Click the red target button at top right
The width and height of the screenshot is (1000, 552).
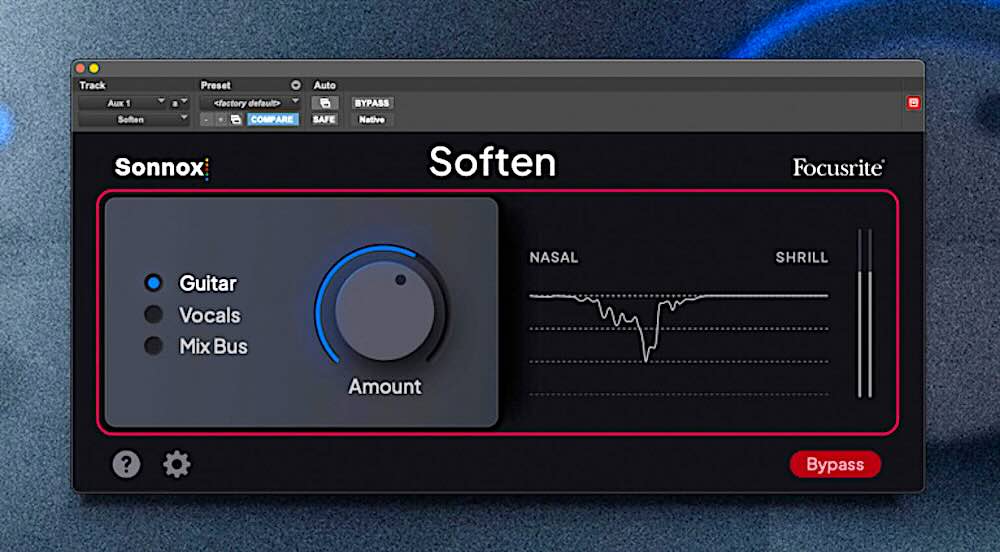click(x=913, y=103)
